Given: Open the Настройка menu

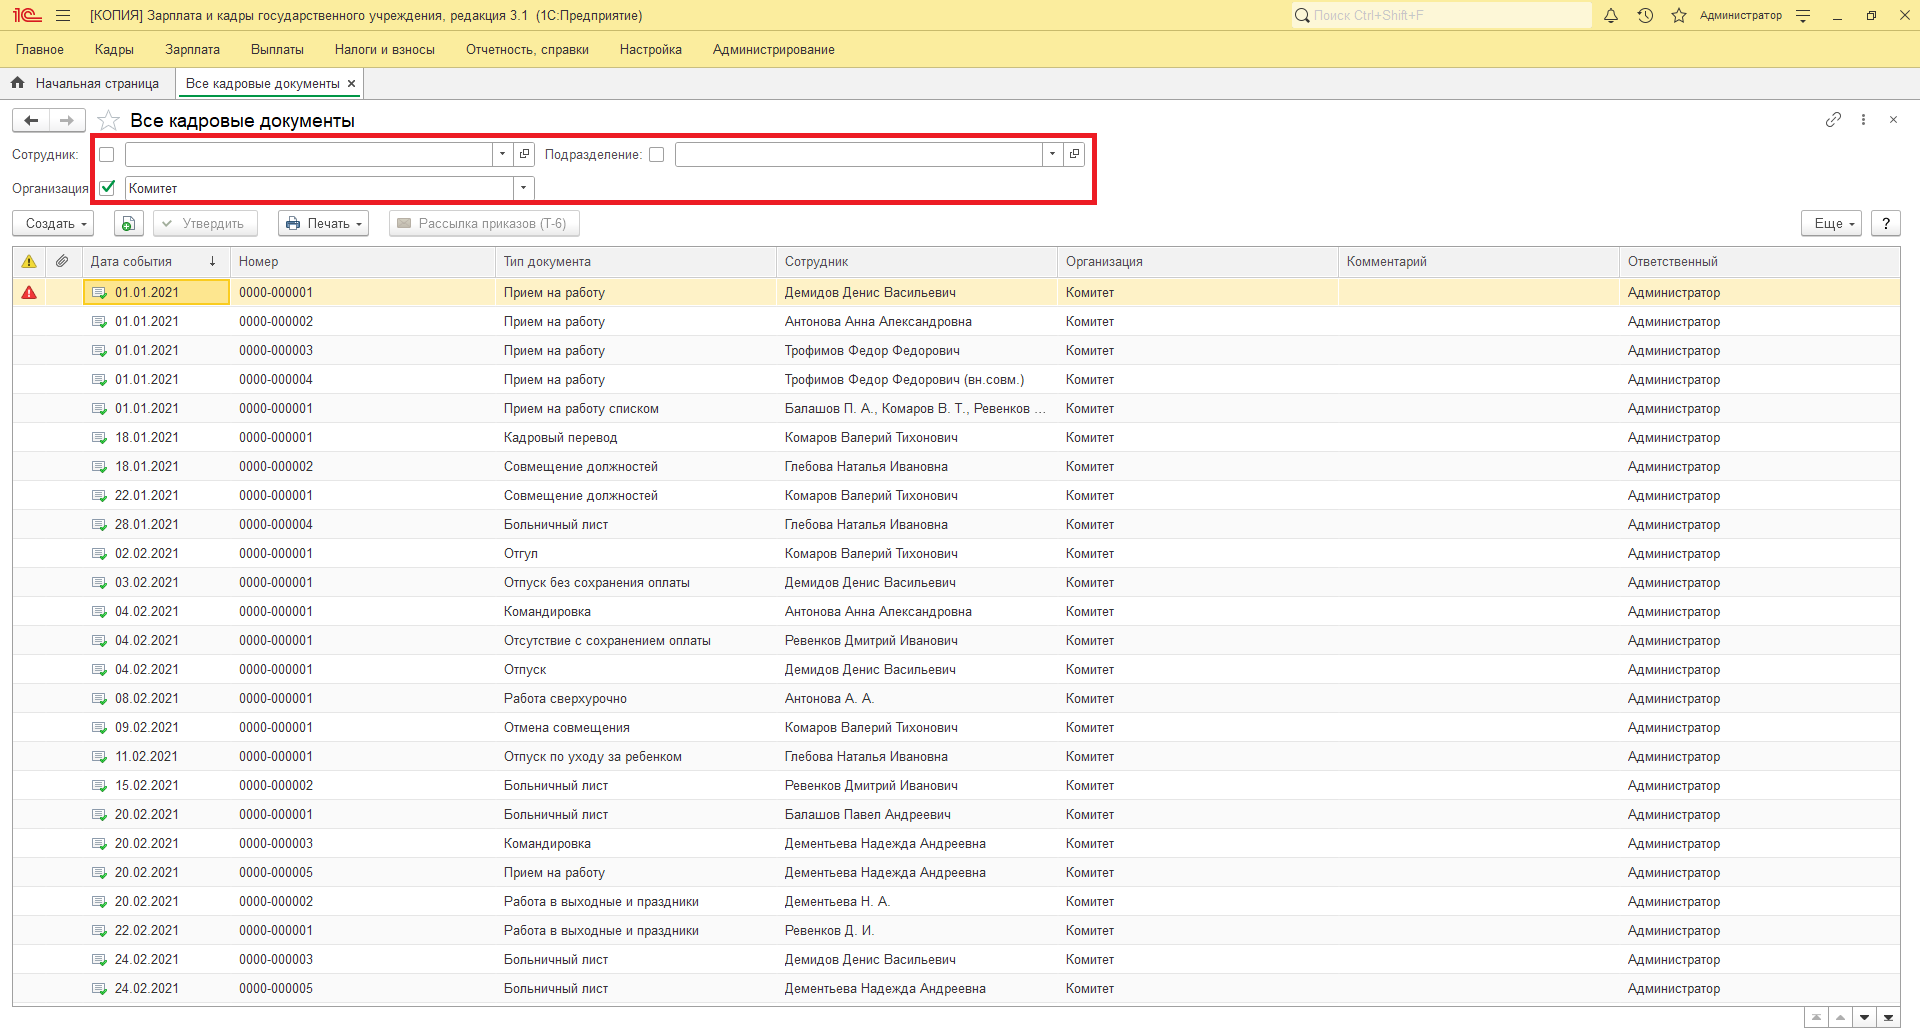Looking at the screenshot, I should click(x=651, y=49).
